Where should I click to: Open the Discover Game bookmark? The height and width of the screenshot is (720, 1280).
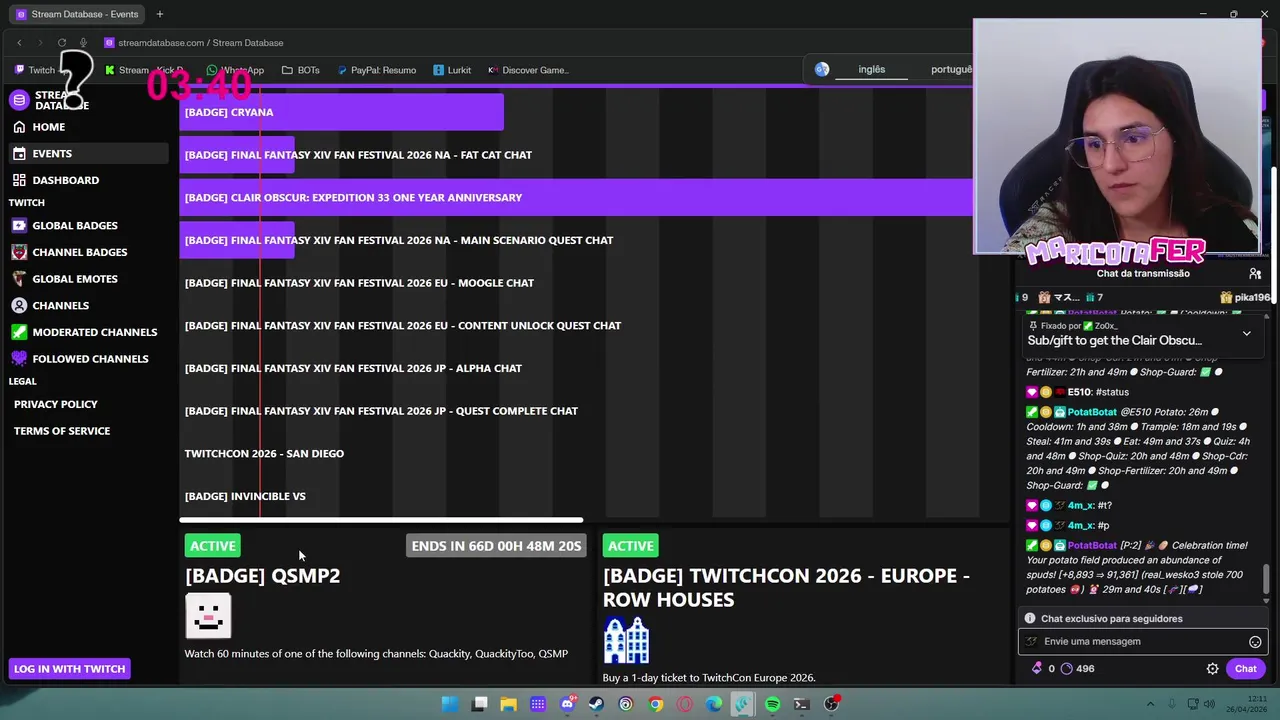coord(528,70)
